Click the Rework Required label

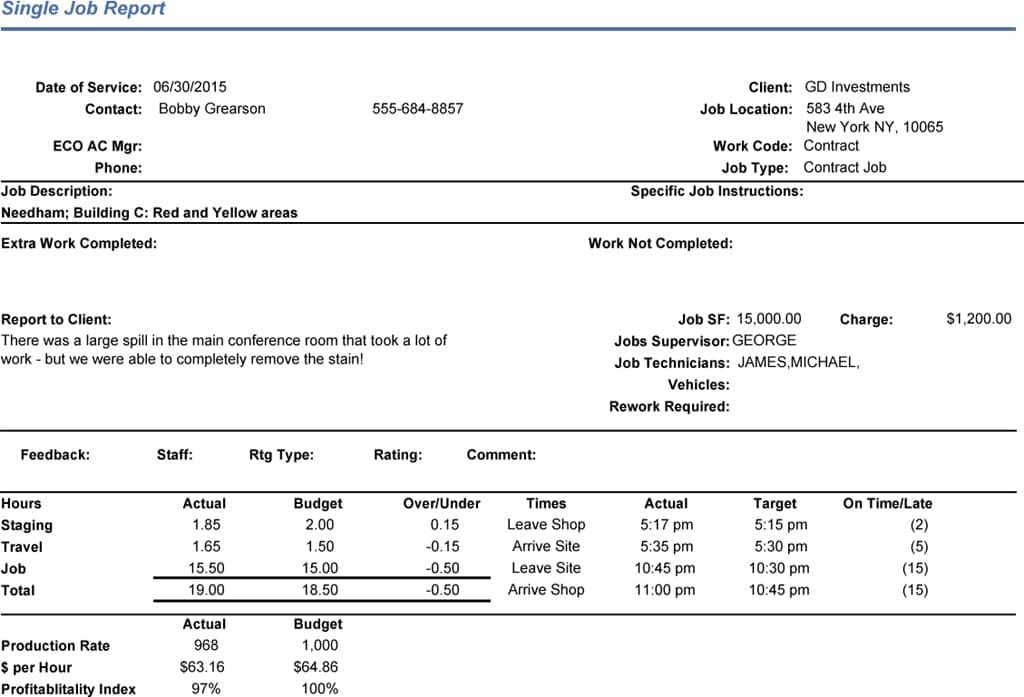(x=669, y=406)
